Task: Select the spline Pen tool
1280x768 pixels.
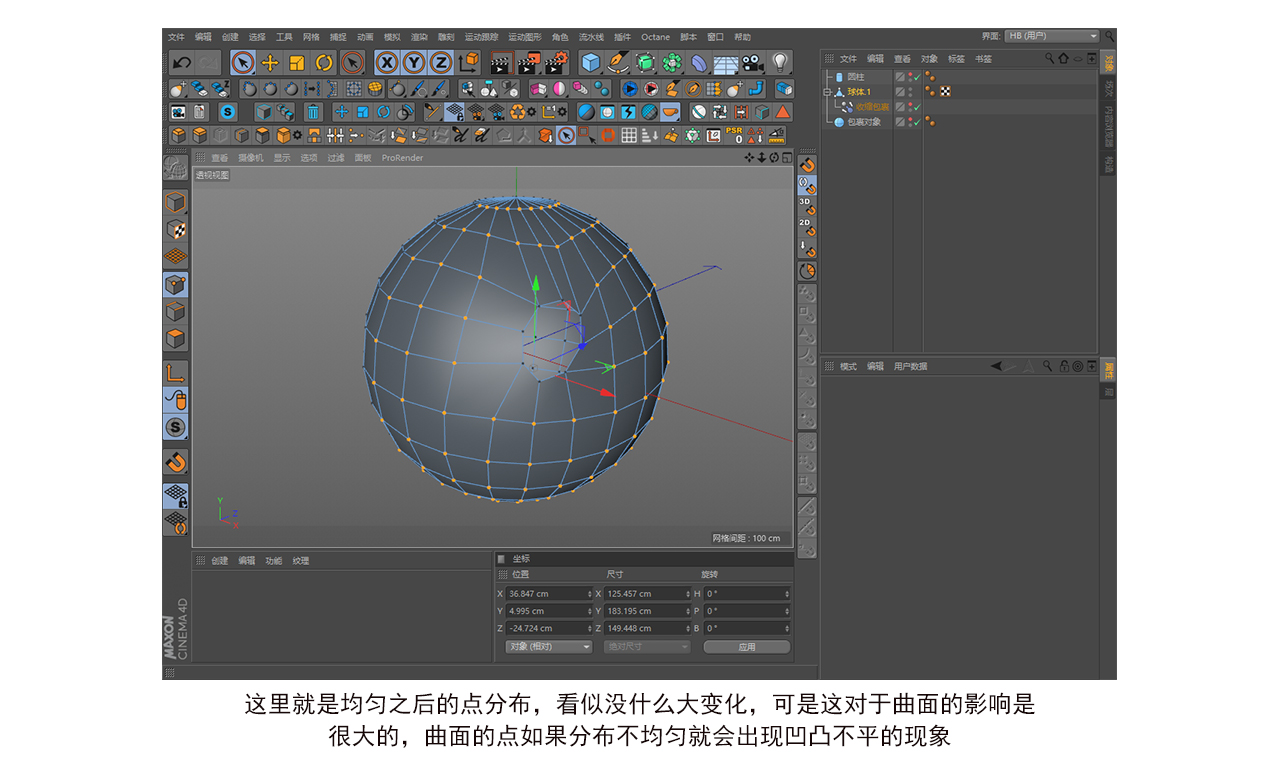Action: 618,62
